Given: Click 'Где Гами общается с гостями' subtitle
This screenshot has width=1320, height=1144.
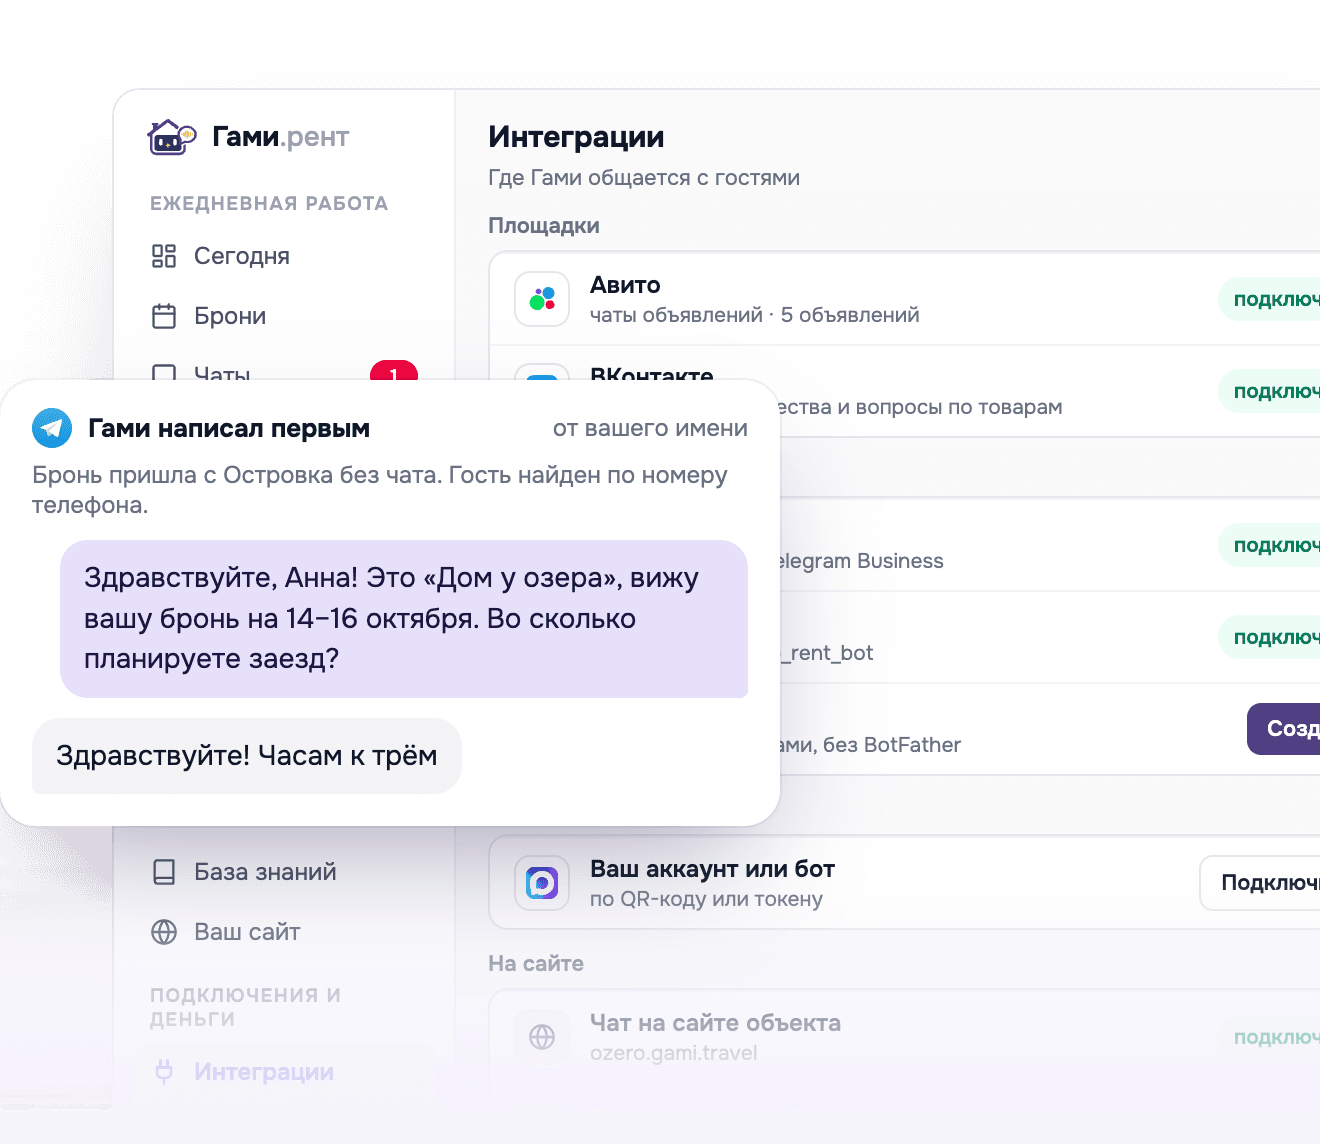Looking at the screenshot, I should (x=644, y=178).
